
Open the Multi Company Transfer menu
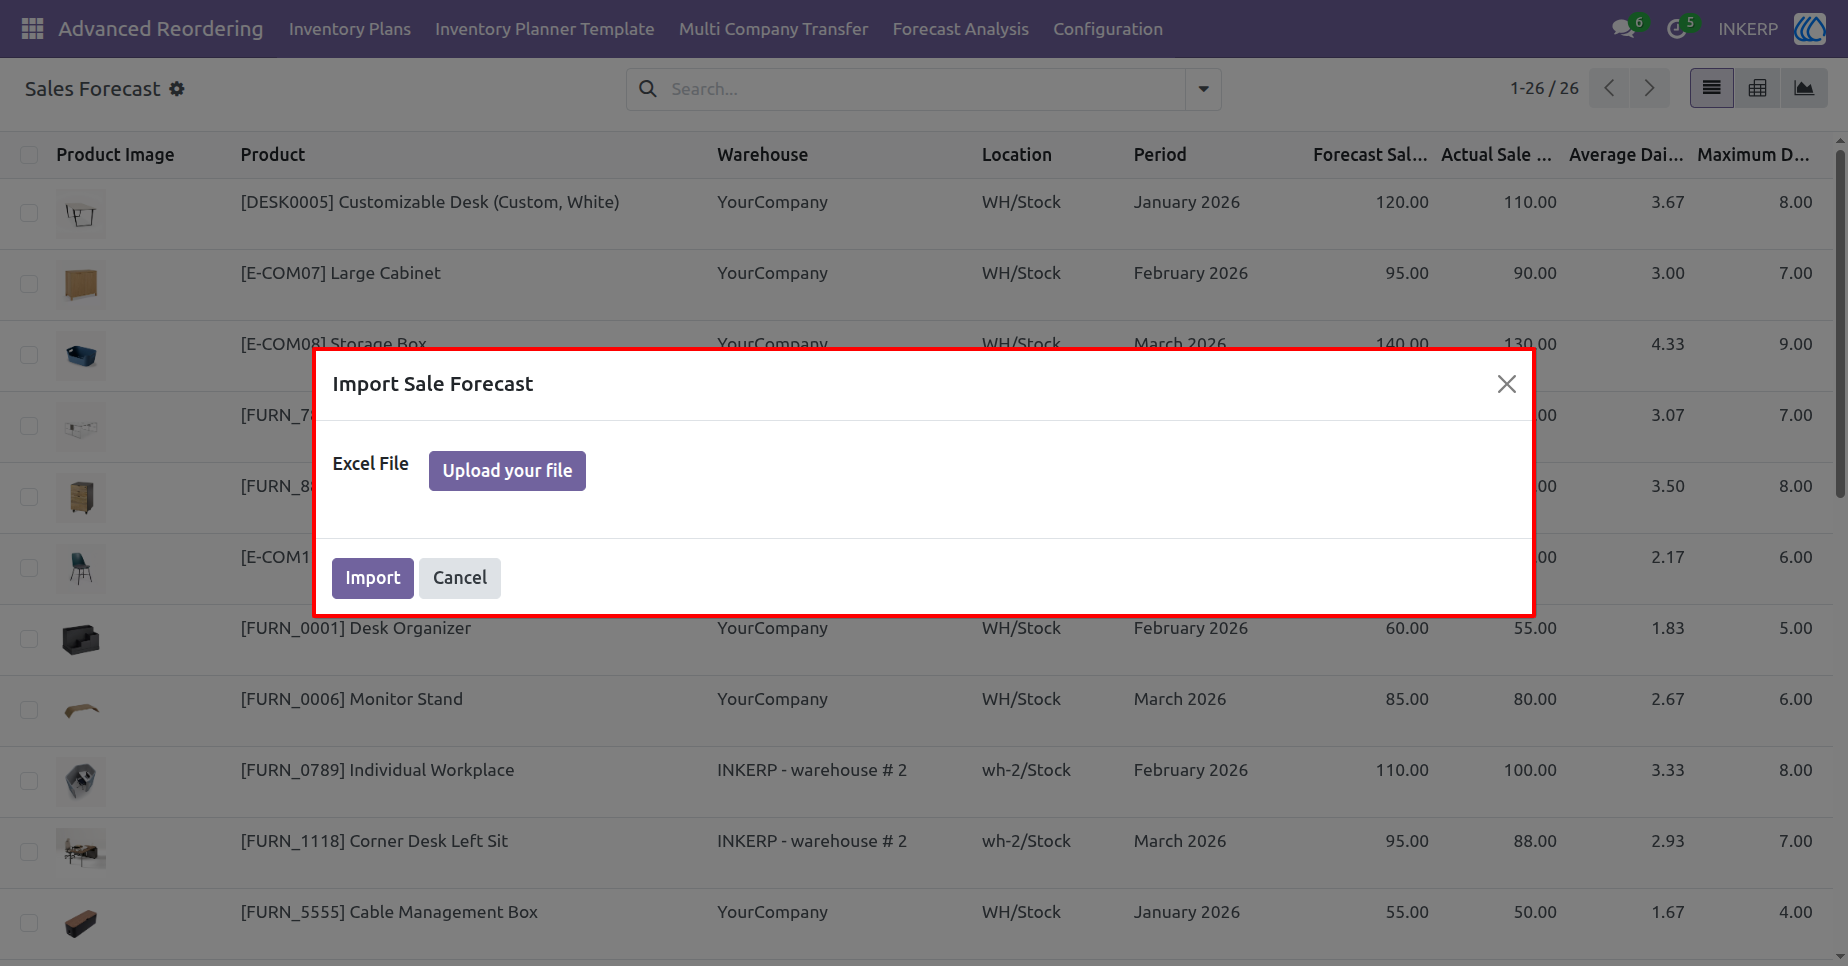774,29
